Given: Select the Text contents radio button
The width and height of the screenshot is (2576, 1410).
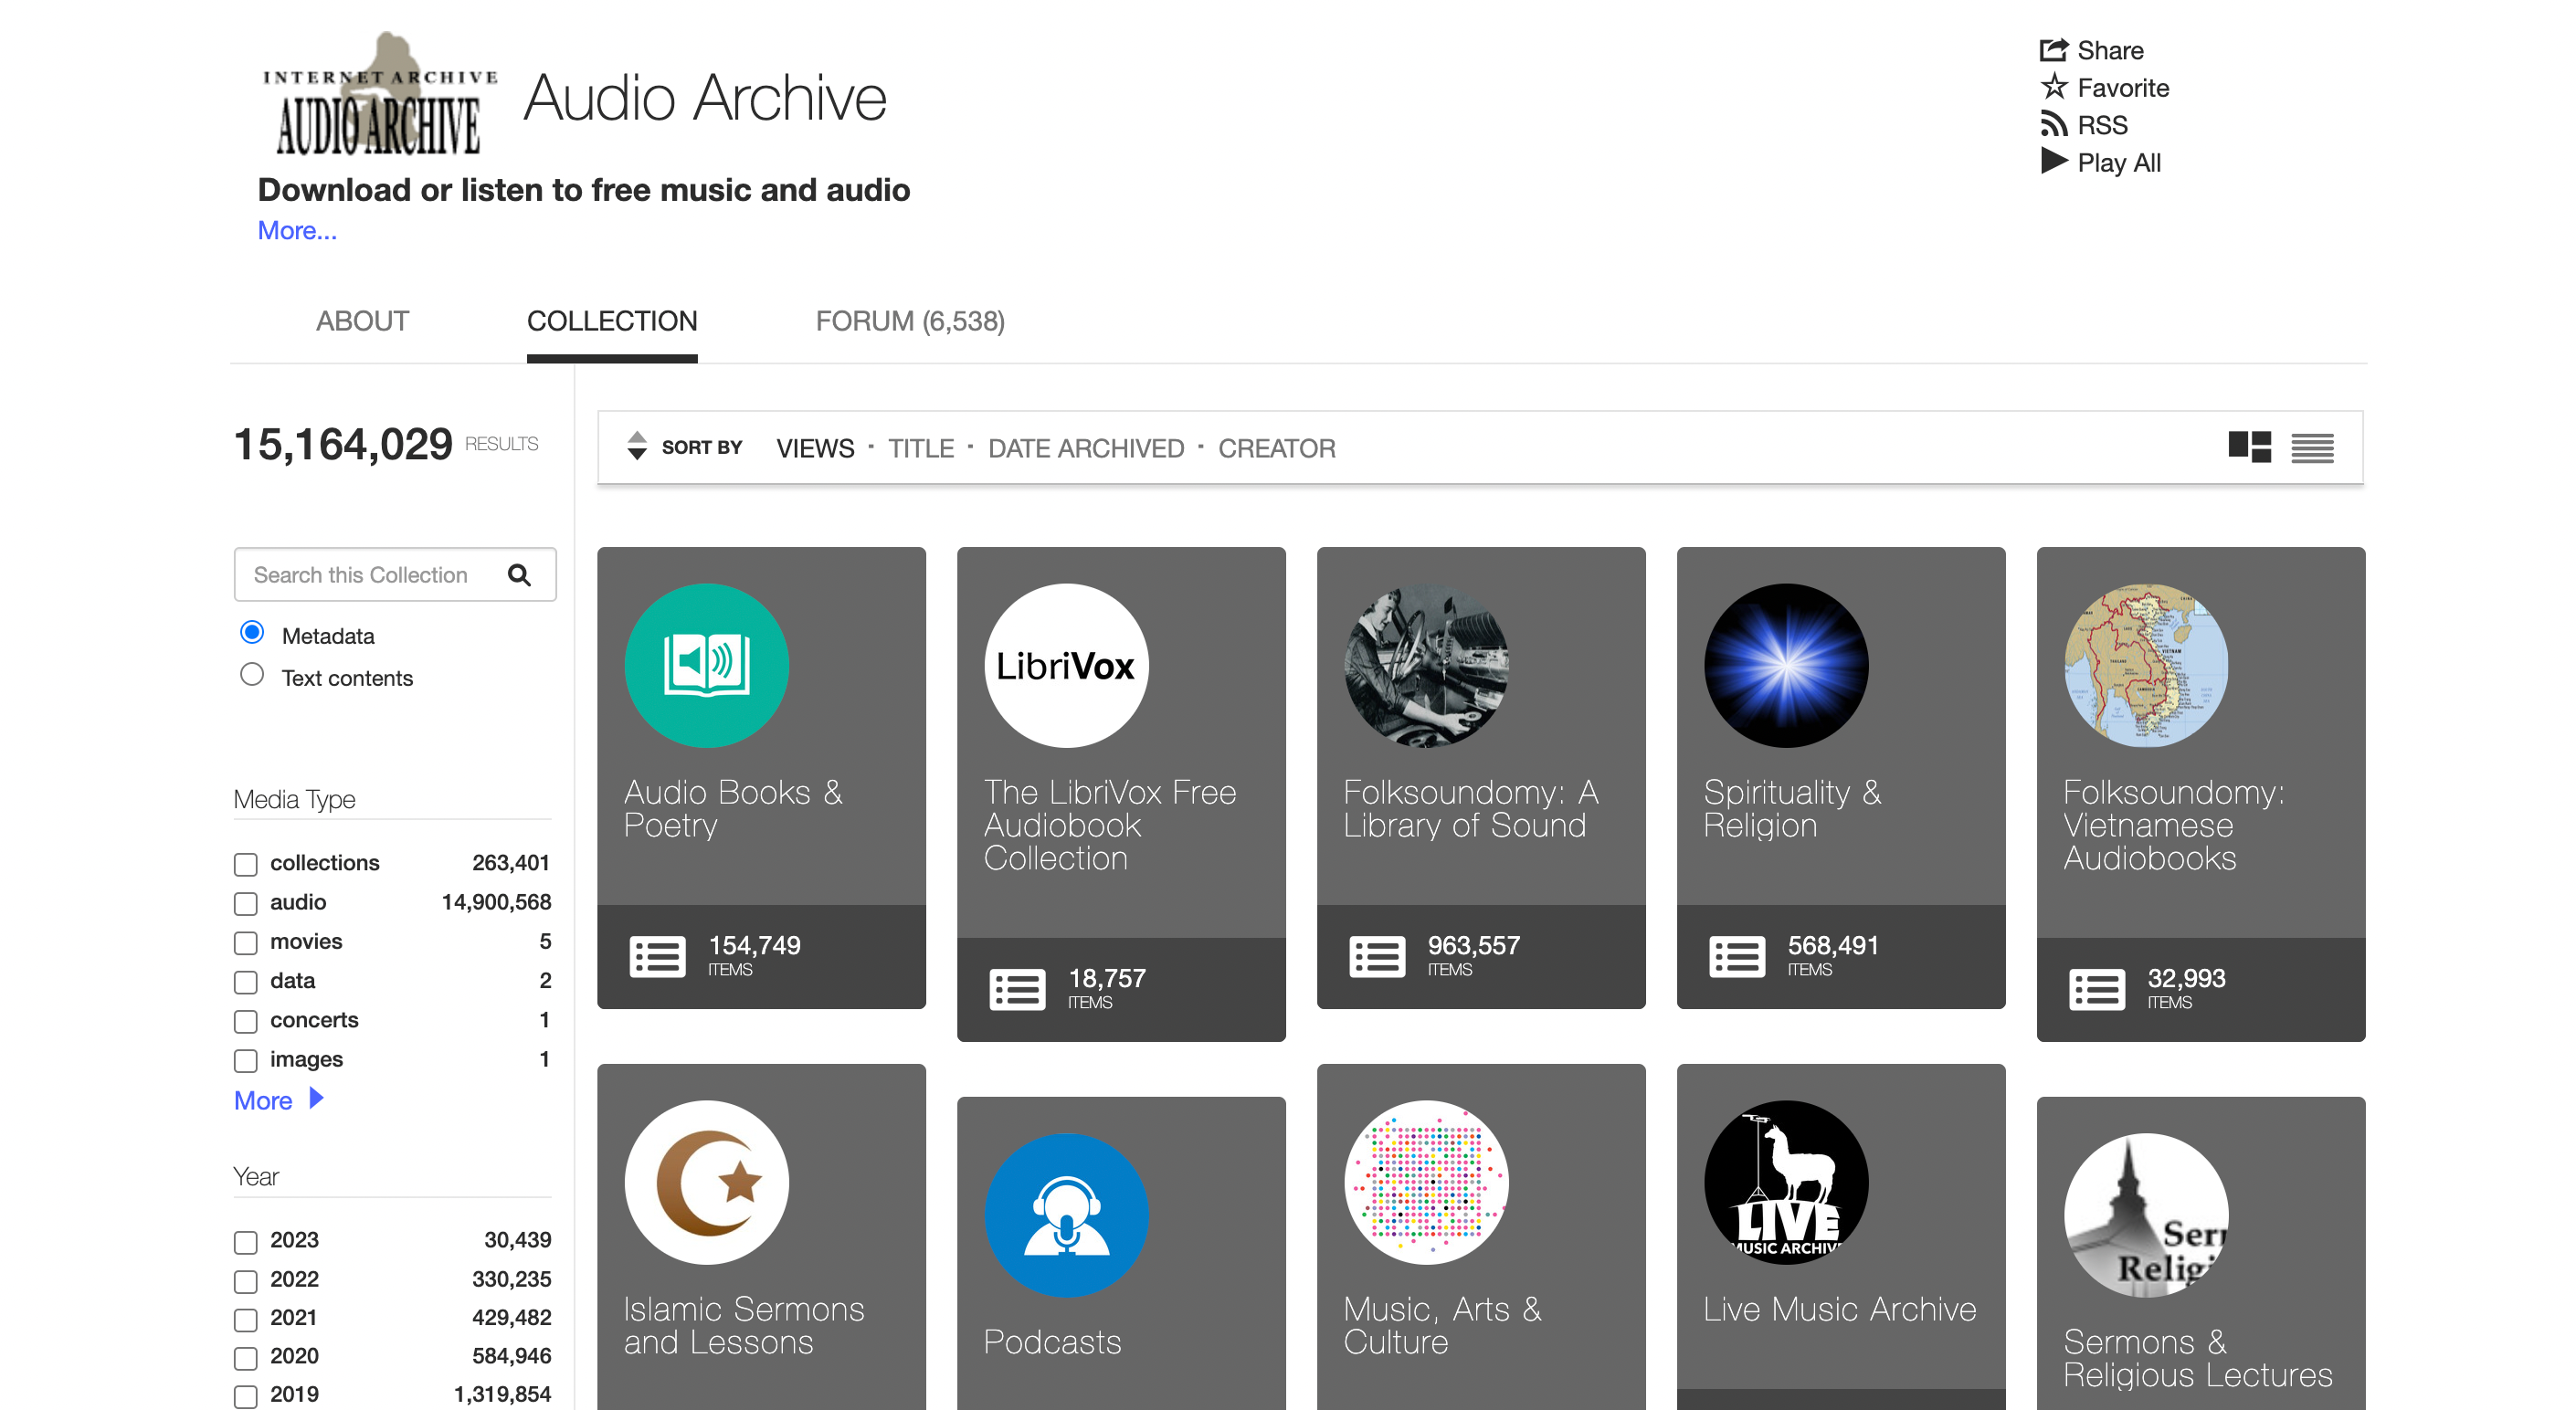Looking at the screenshot, I should pyautogui.click(x=252, y=675).
